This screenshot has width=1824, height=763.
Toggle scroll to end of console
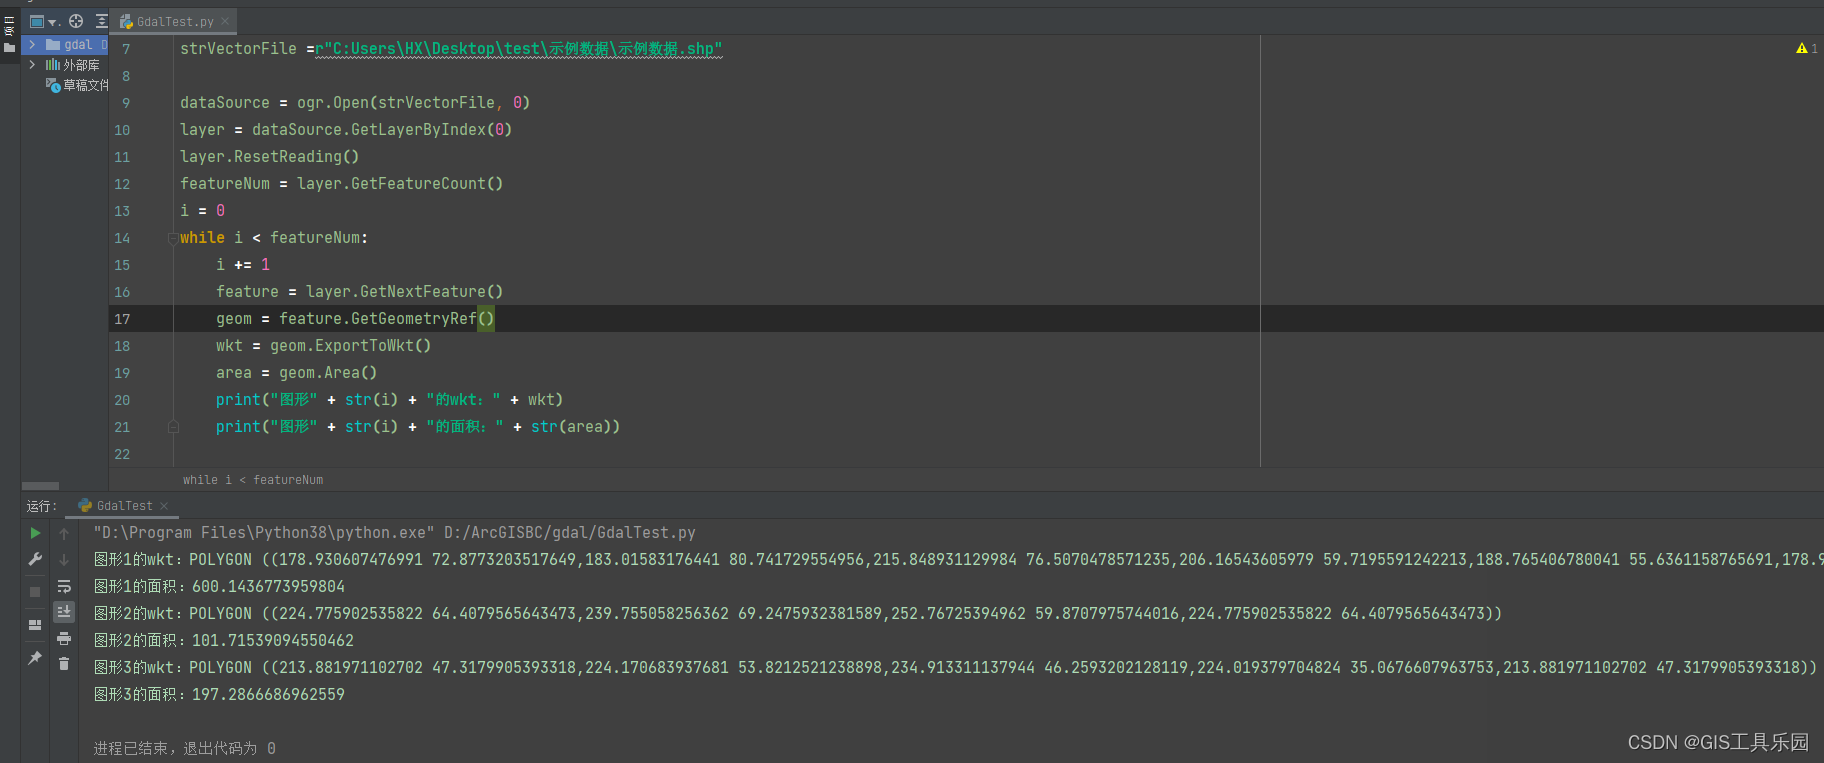(64, 612)
